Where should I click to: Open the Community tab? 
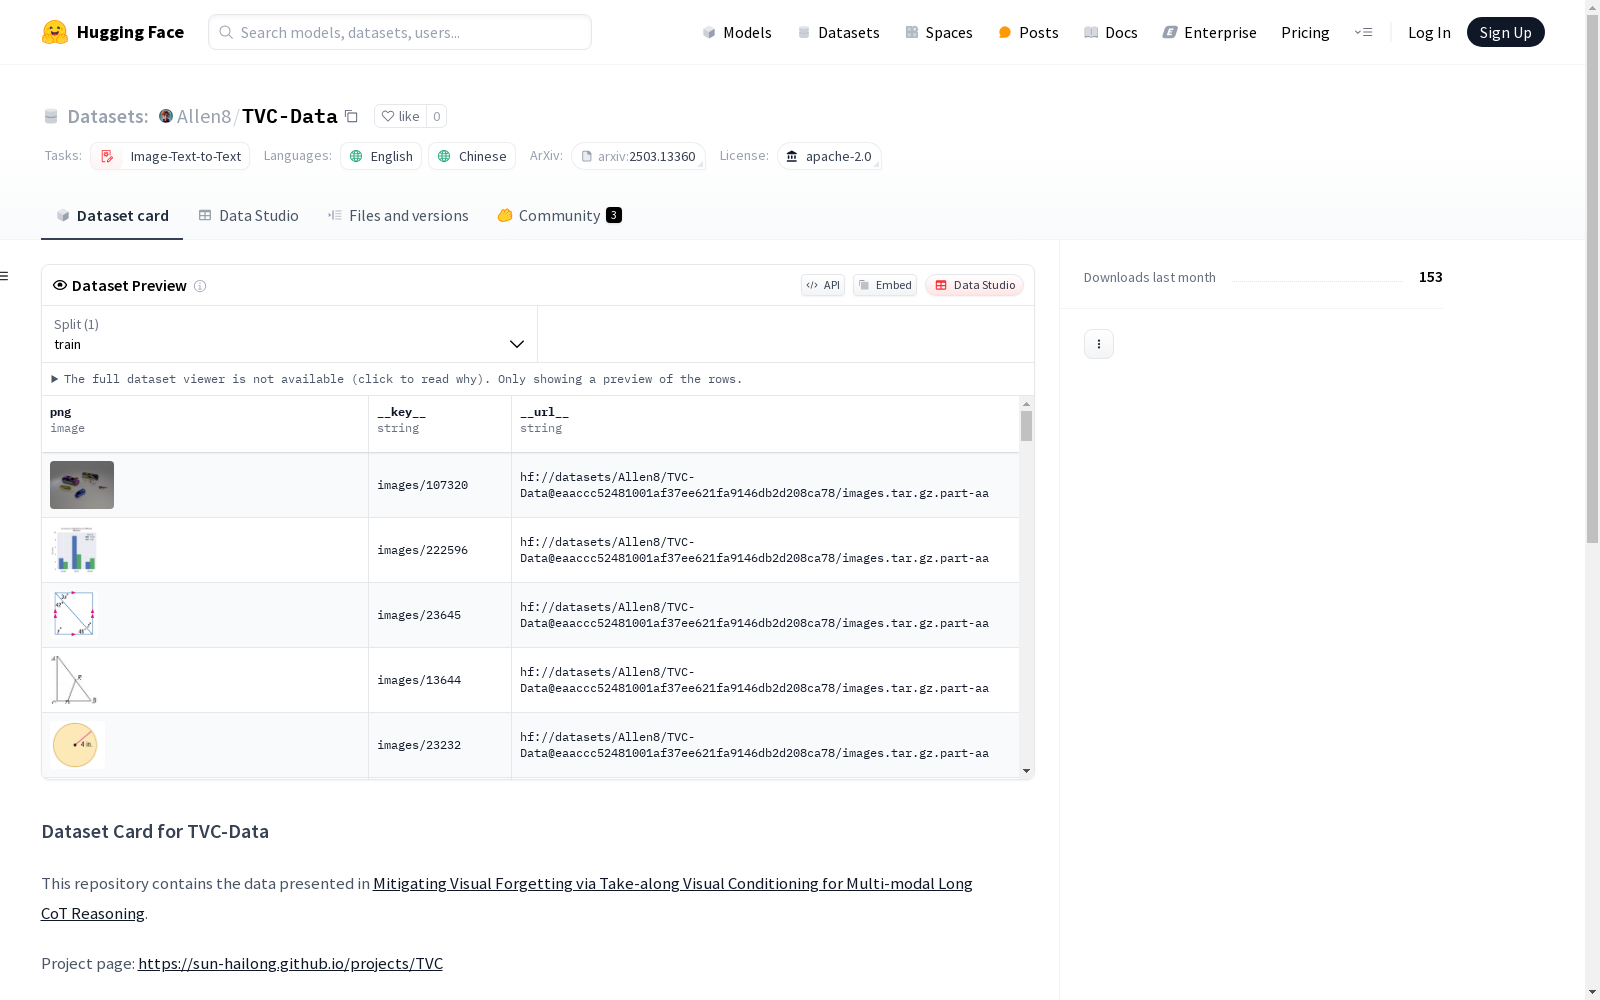pos(560,216)
